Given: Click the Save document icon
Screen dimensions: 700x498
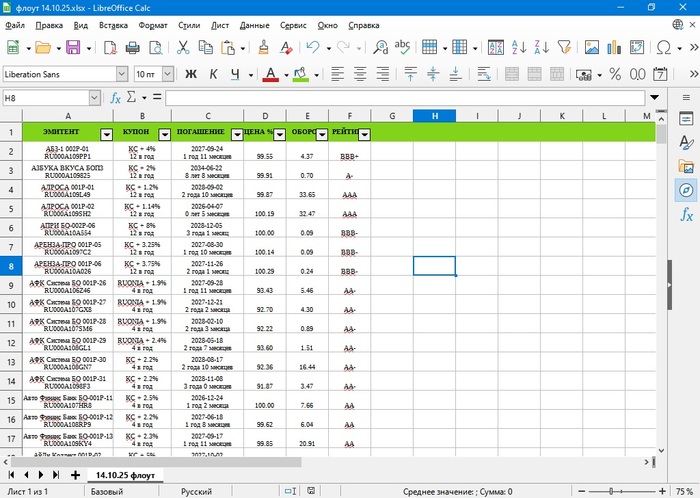Looking at the screenshot, I should (72, 47).
